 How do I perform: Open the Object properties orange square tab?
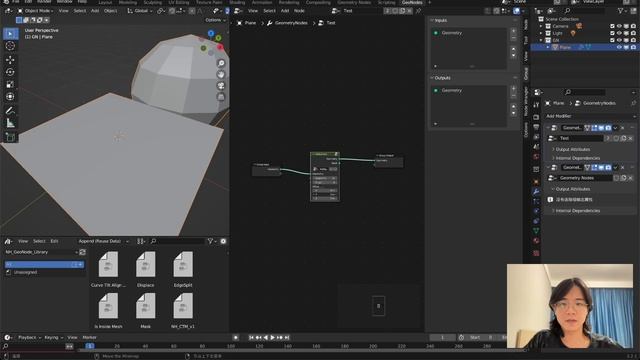pyautogui.click(x=536, y=182)
